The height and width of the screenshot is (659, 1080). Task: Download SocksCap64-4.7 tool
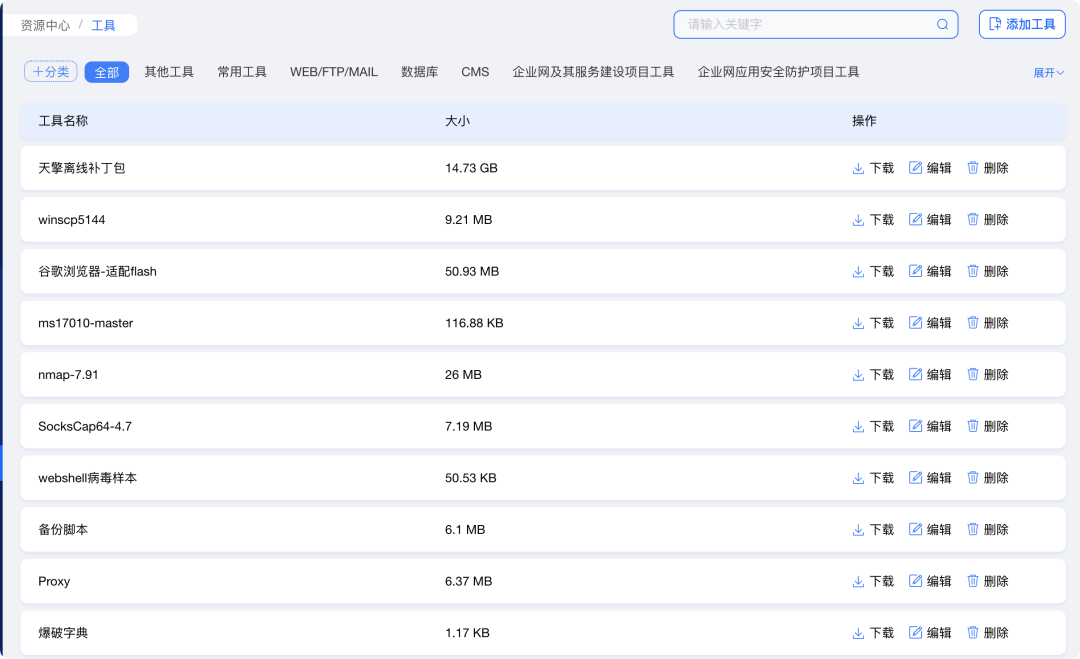(x=873, y=426)
